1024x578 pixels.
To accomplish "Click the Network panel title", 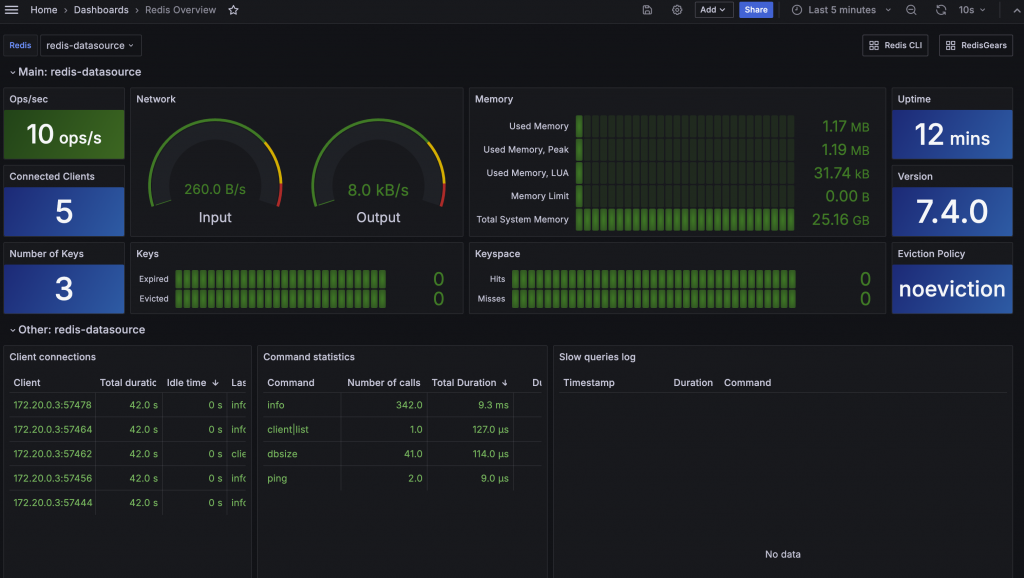I will 156,99.
